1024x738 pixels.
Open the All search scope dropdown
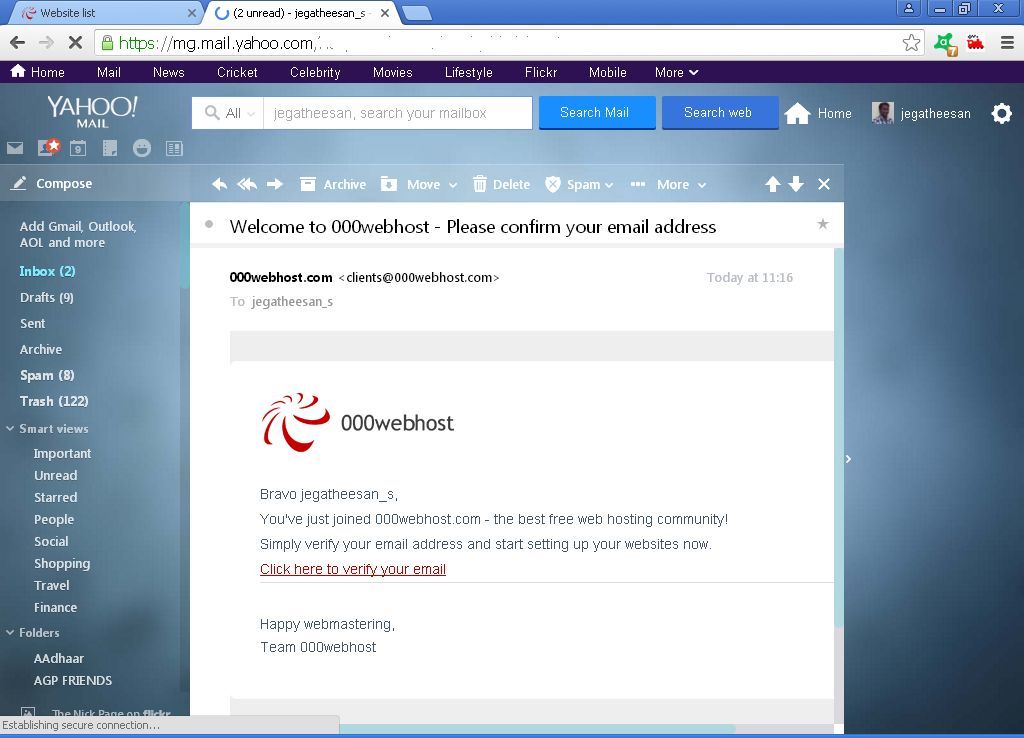(x=229, y=113)
